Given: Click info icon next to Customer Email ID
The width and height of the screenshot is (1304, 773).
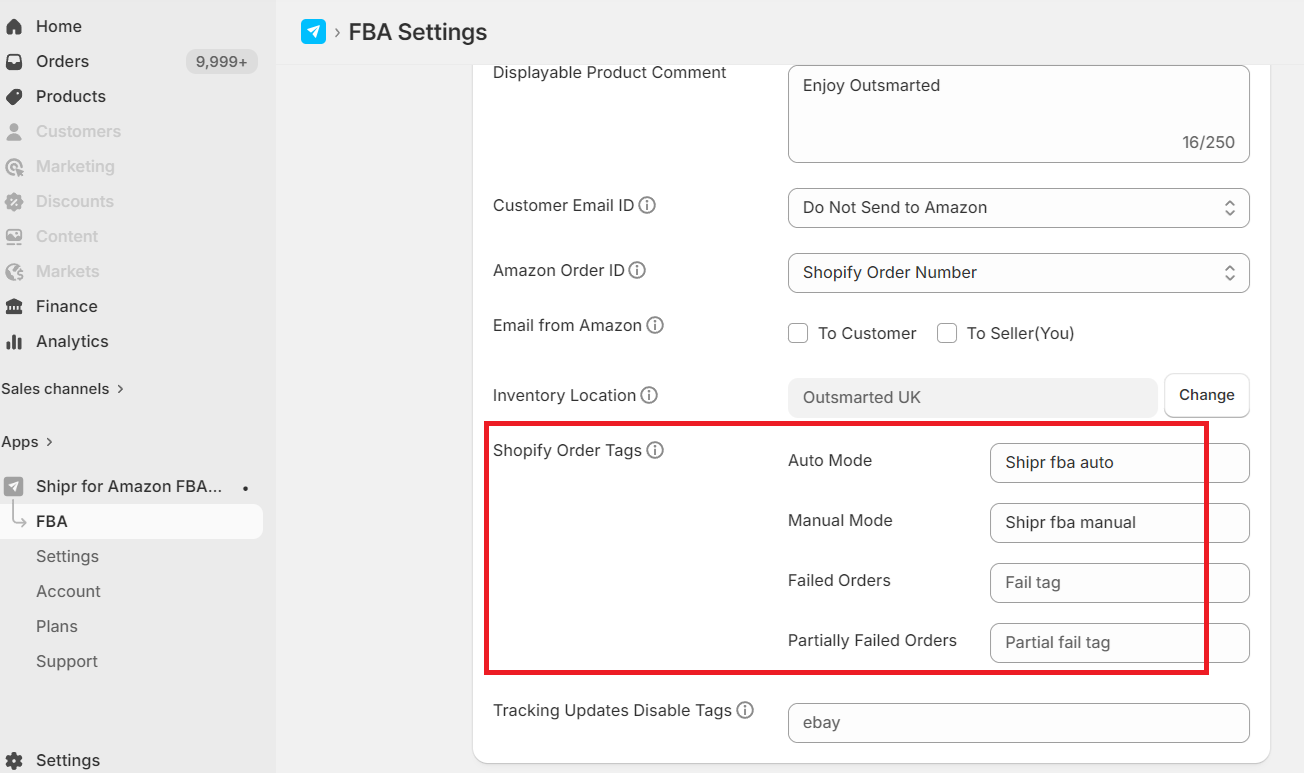Looking at the screenshot, I should 647,206.
